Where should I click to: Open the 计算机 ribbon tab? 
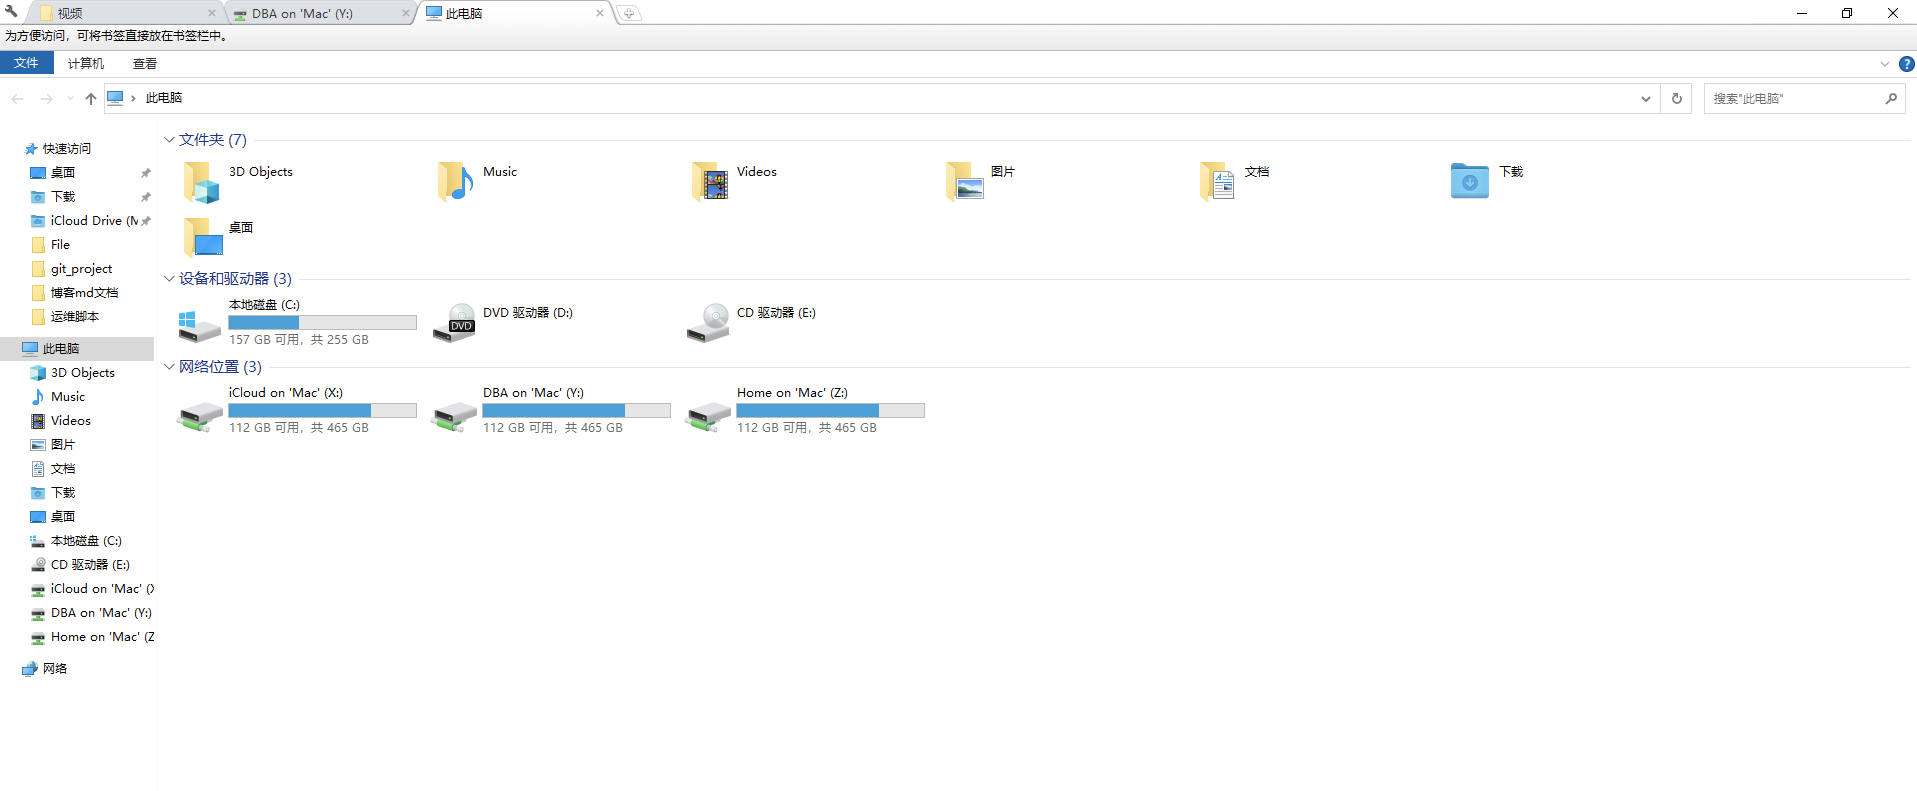coord(86,63)
